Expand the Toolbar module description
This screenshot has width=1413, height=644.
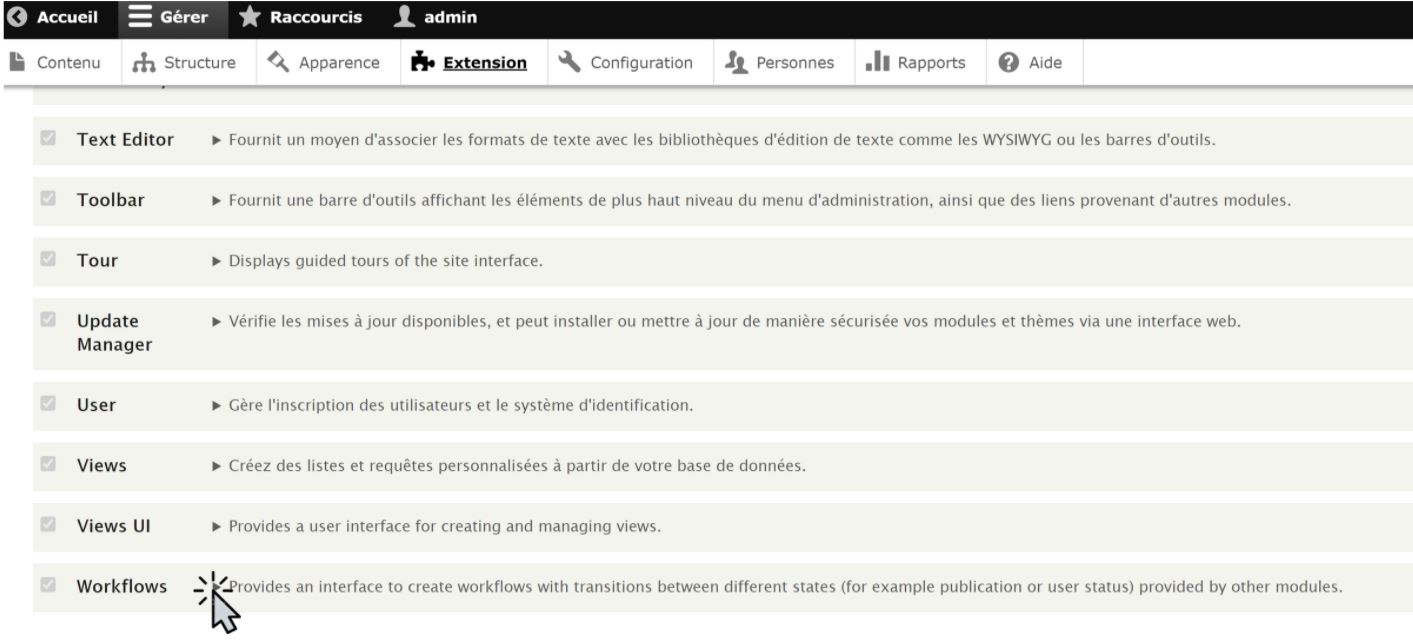point(217,201)
